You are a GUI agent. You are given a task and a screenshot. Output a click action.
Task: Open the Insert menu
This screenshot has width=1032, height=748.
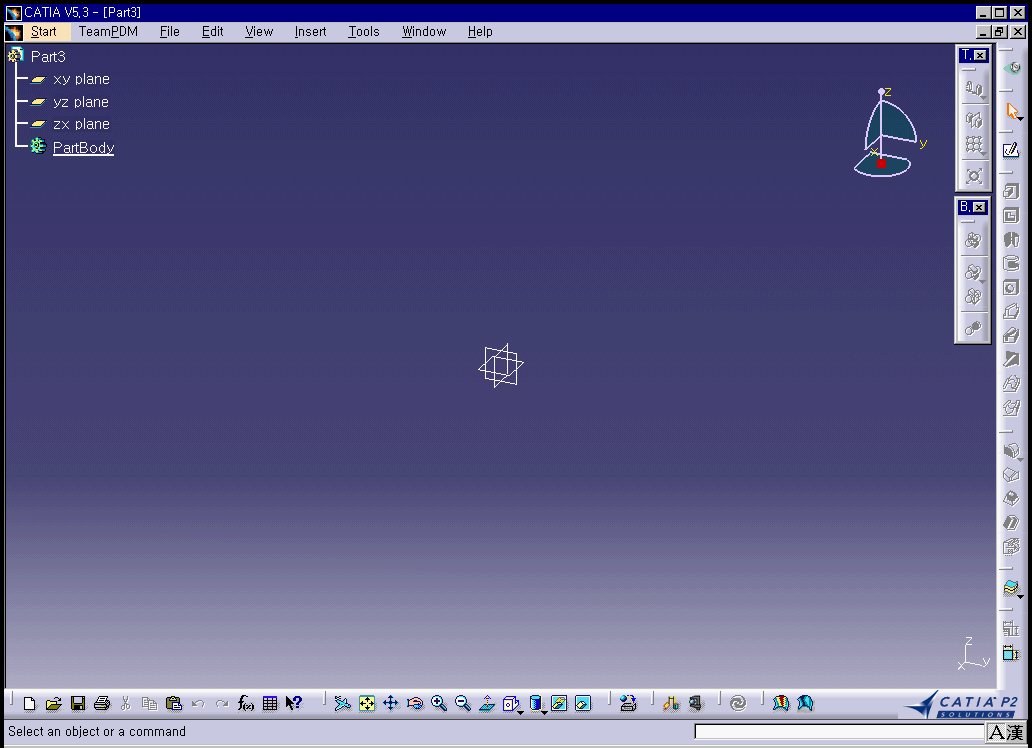click(310, 32)
